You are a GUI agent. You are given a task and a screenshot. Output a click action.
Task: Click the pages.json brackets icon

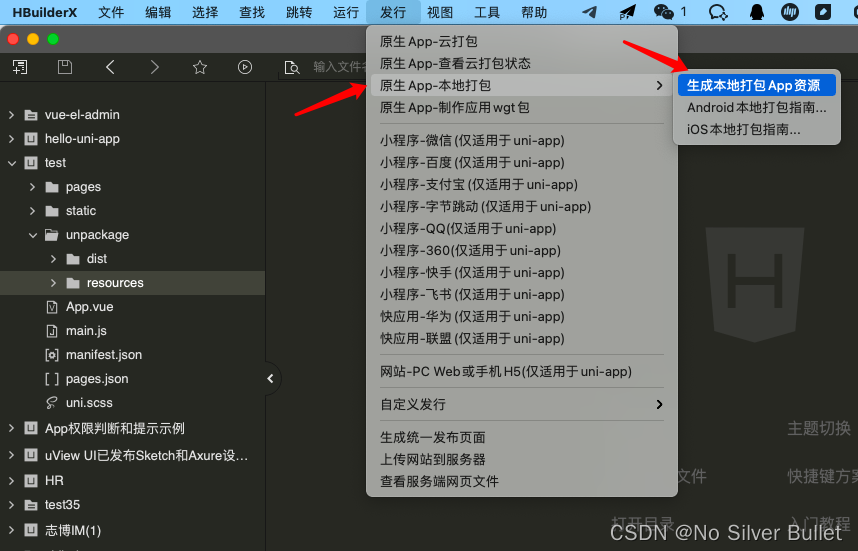click(x=52, y=379)
